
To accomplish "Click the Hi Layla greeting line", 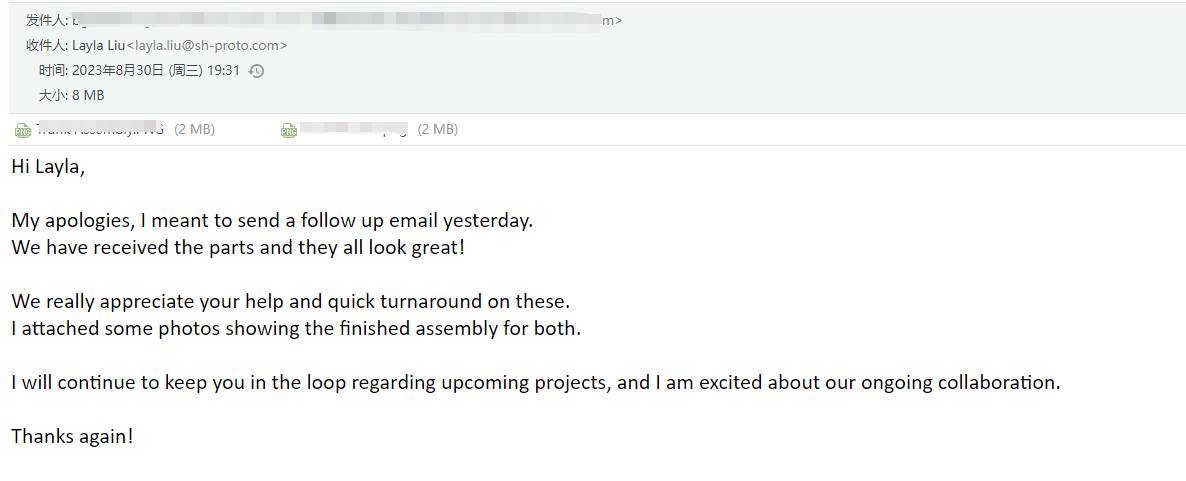I will click(x=48, y=168).
